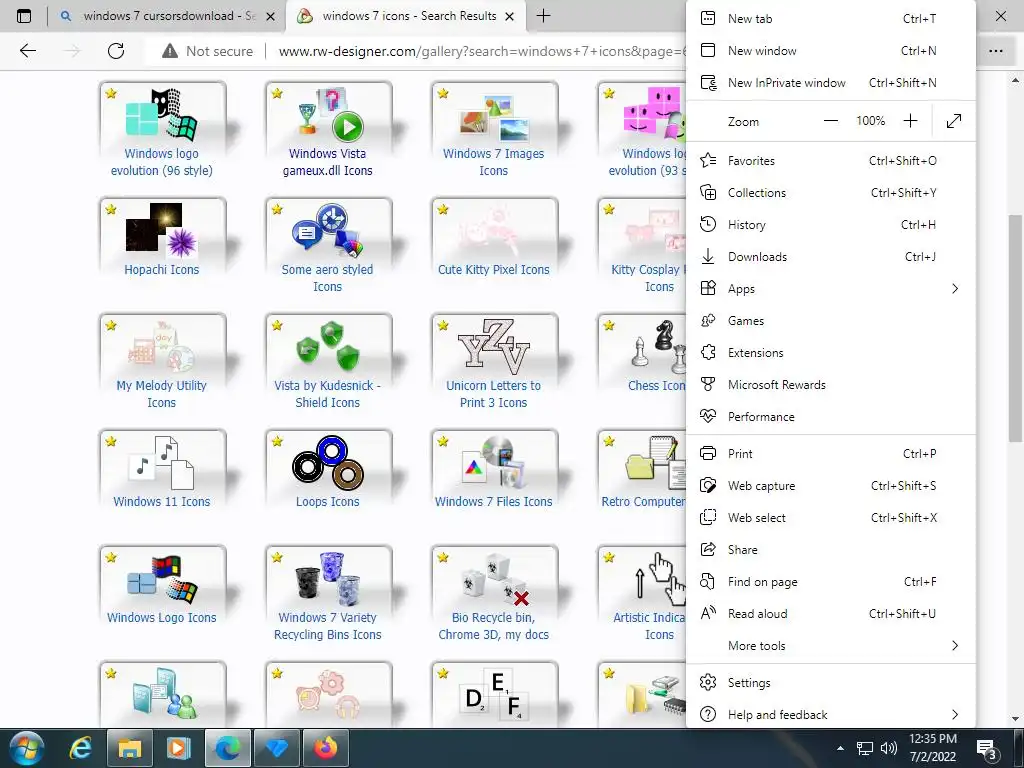Open Downloads menu item
The width and height of the screenshot is (1024, 768).
[831, 257]
